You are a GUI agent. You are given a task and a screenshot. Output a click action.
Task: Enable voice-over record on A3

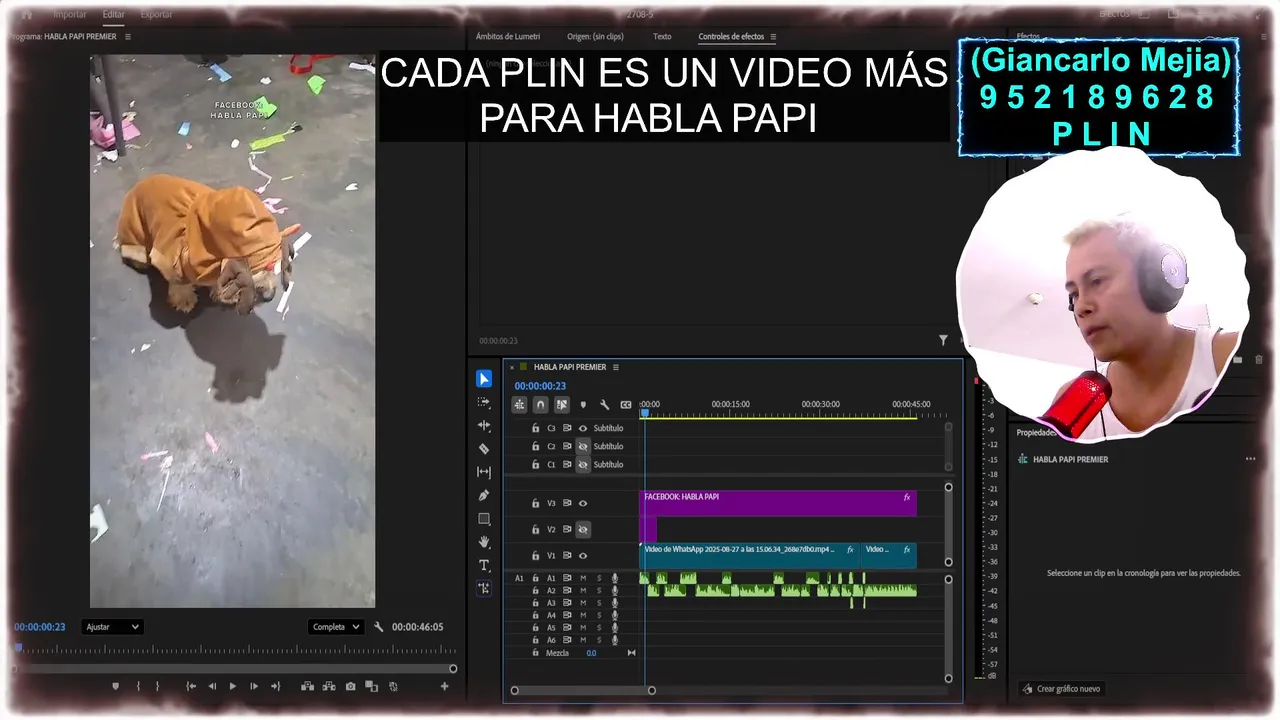point(615,603)
